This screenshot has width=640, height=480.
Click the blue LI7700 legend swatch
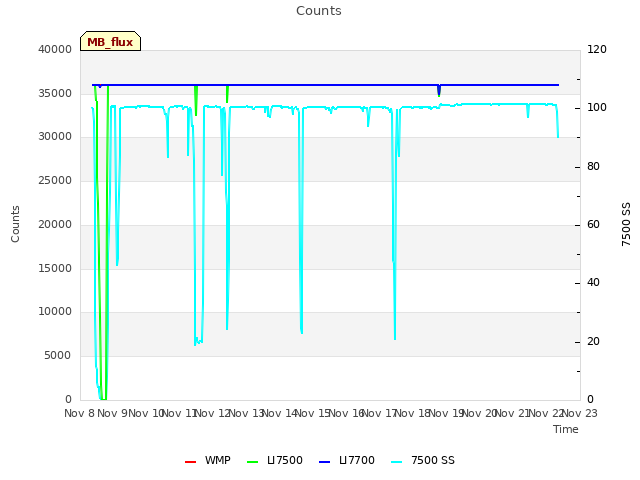324,462
